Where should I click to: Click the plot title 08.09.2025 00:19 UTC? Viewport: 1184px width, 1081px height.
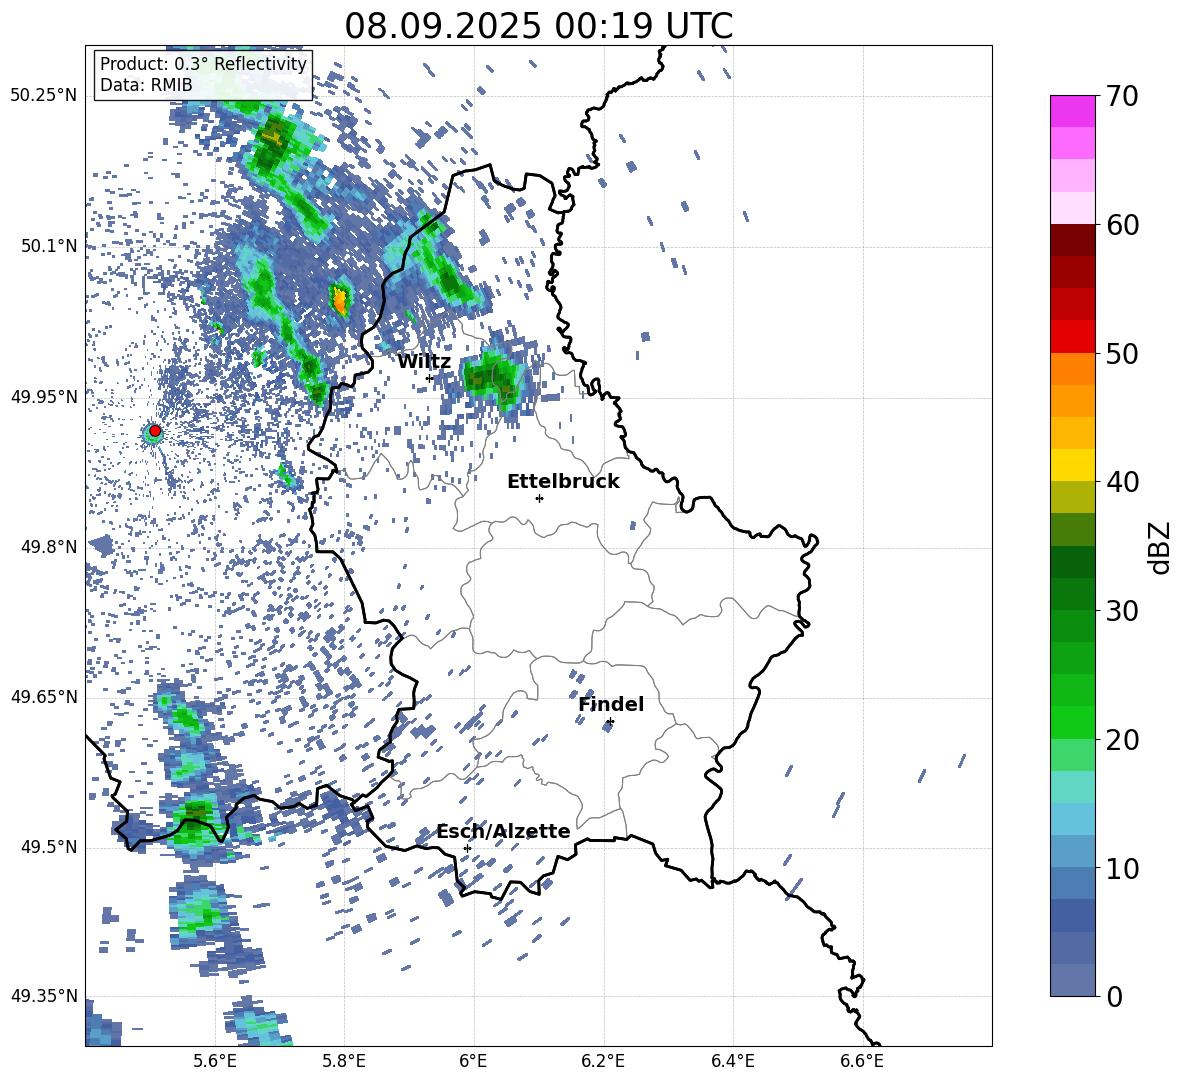point(538,26)
